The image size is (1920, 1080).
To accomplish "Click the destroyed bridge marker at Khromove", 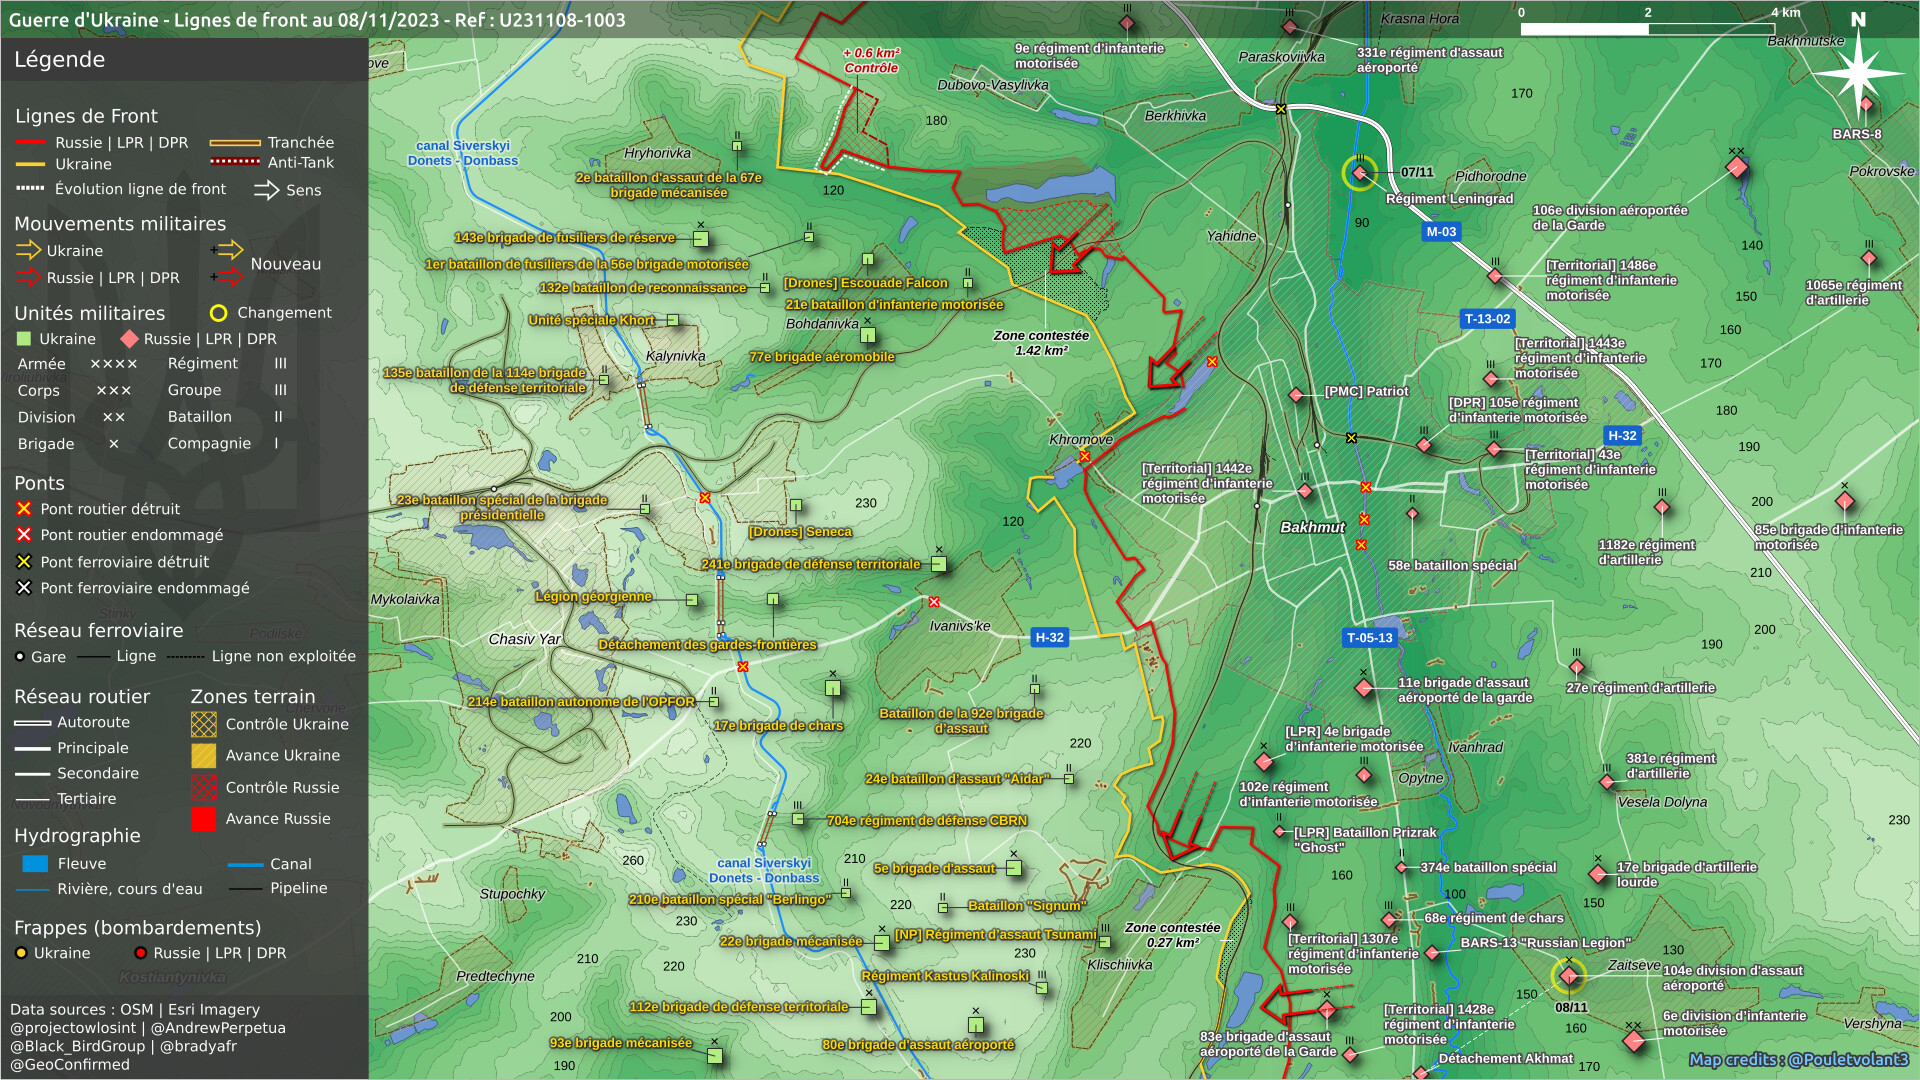I will click(1084, 457).
